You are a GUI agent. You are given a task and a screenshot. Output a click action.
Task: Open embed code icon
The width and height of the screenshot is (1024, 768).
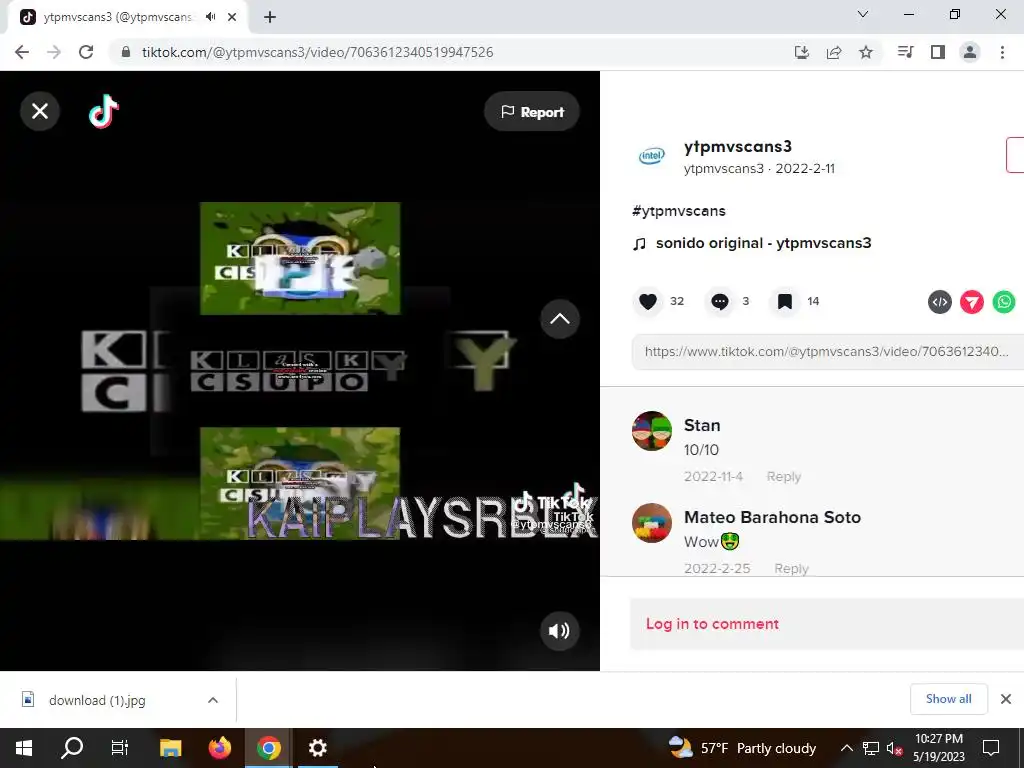[x=940, y=301]
